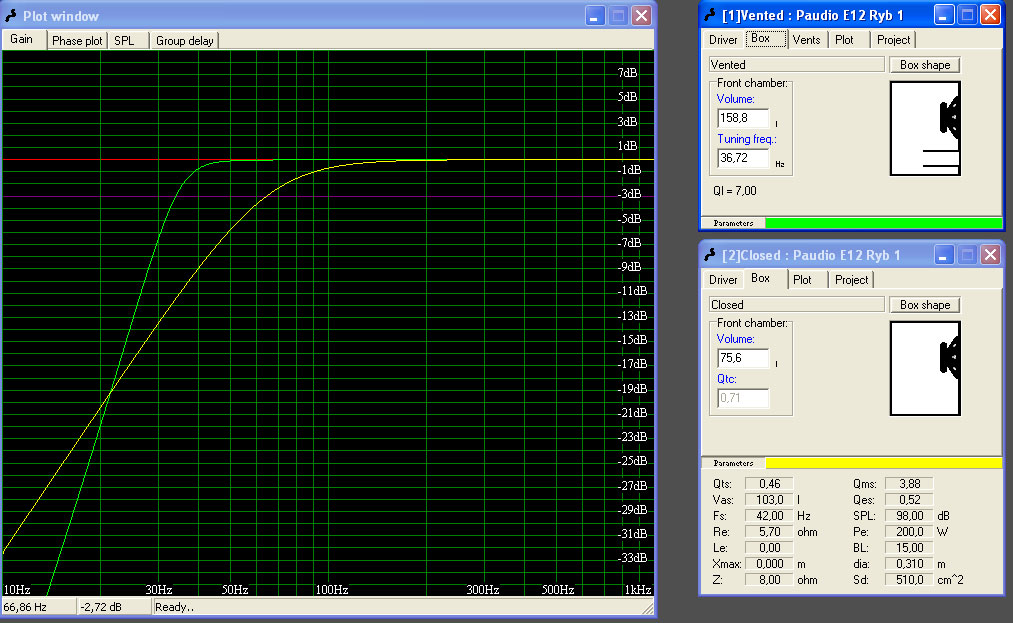Maximize the Vented window

pyautogui.click(x=967, y=15)
